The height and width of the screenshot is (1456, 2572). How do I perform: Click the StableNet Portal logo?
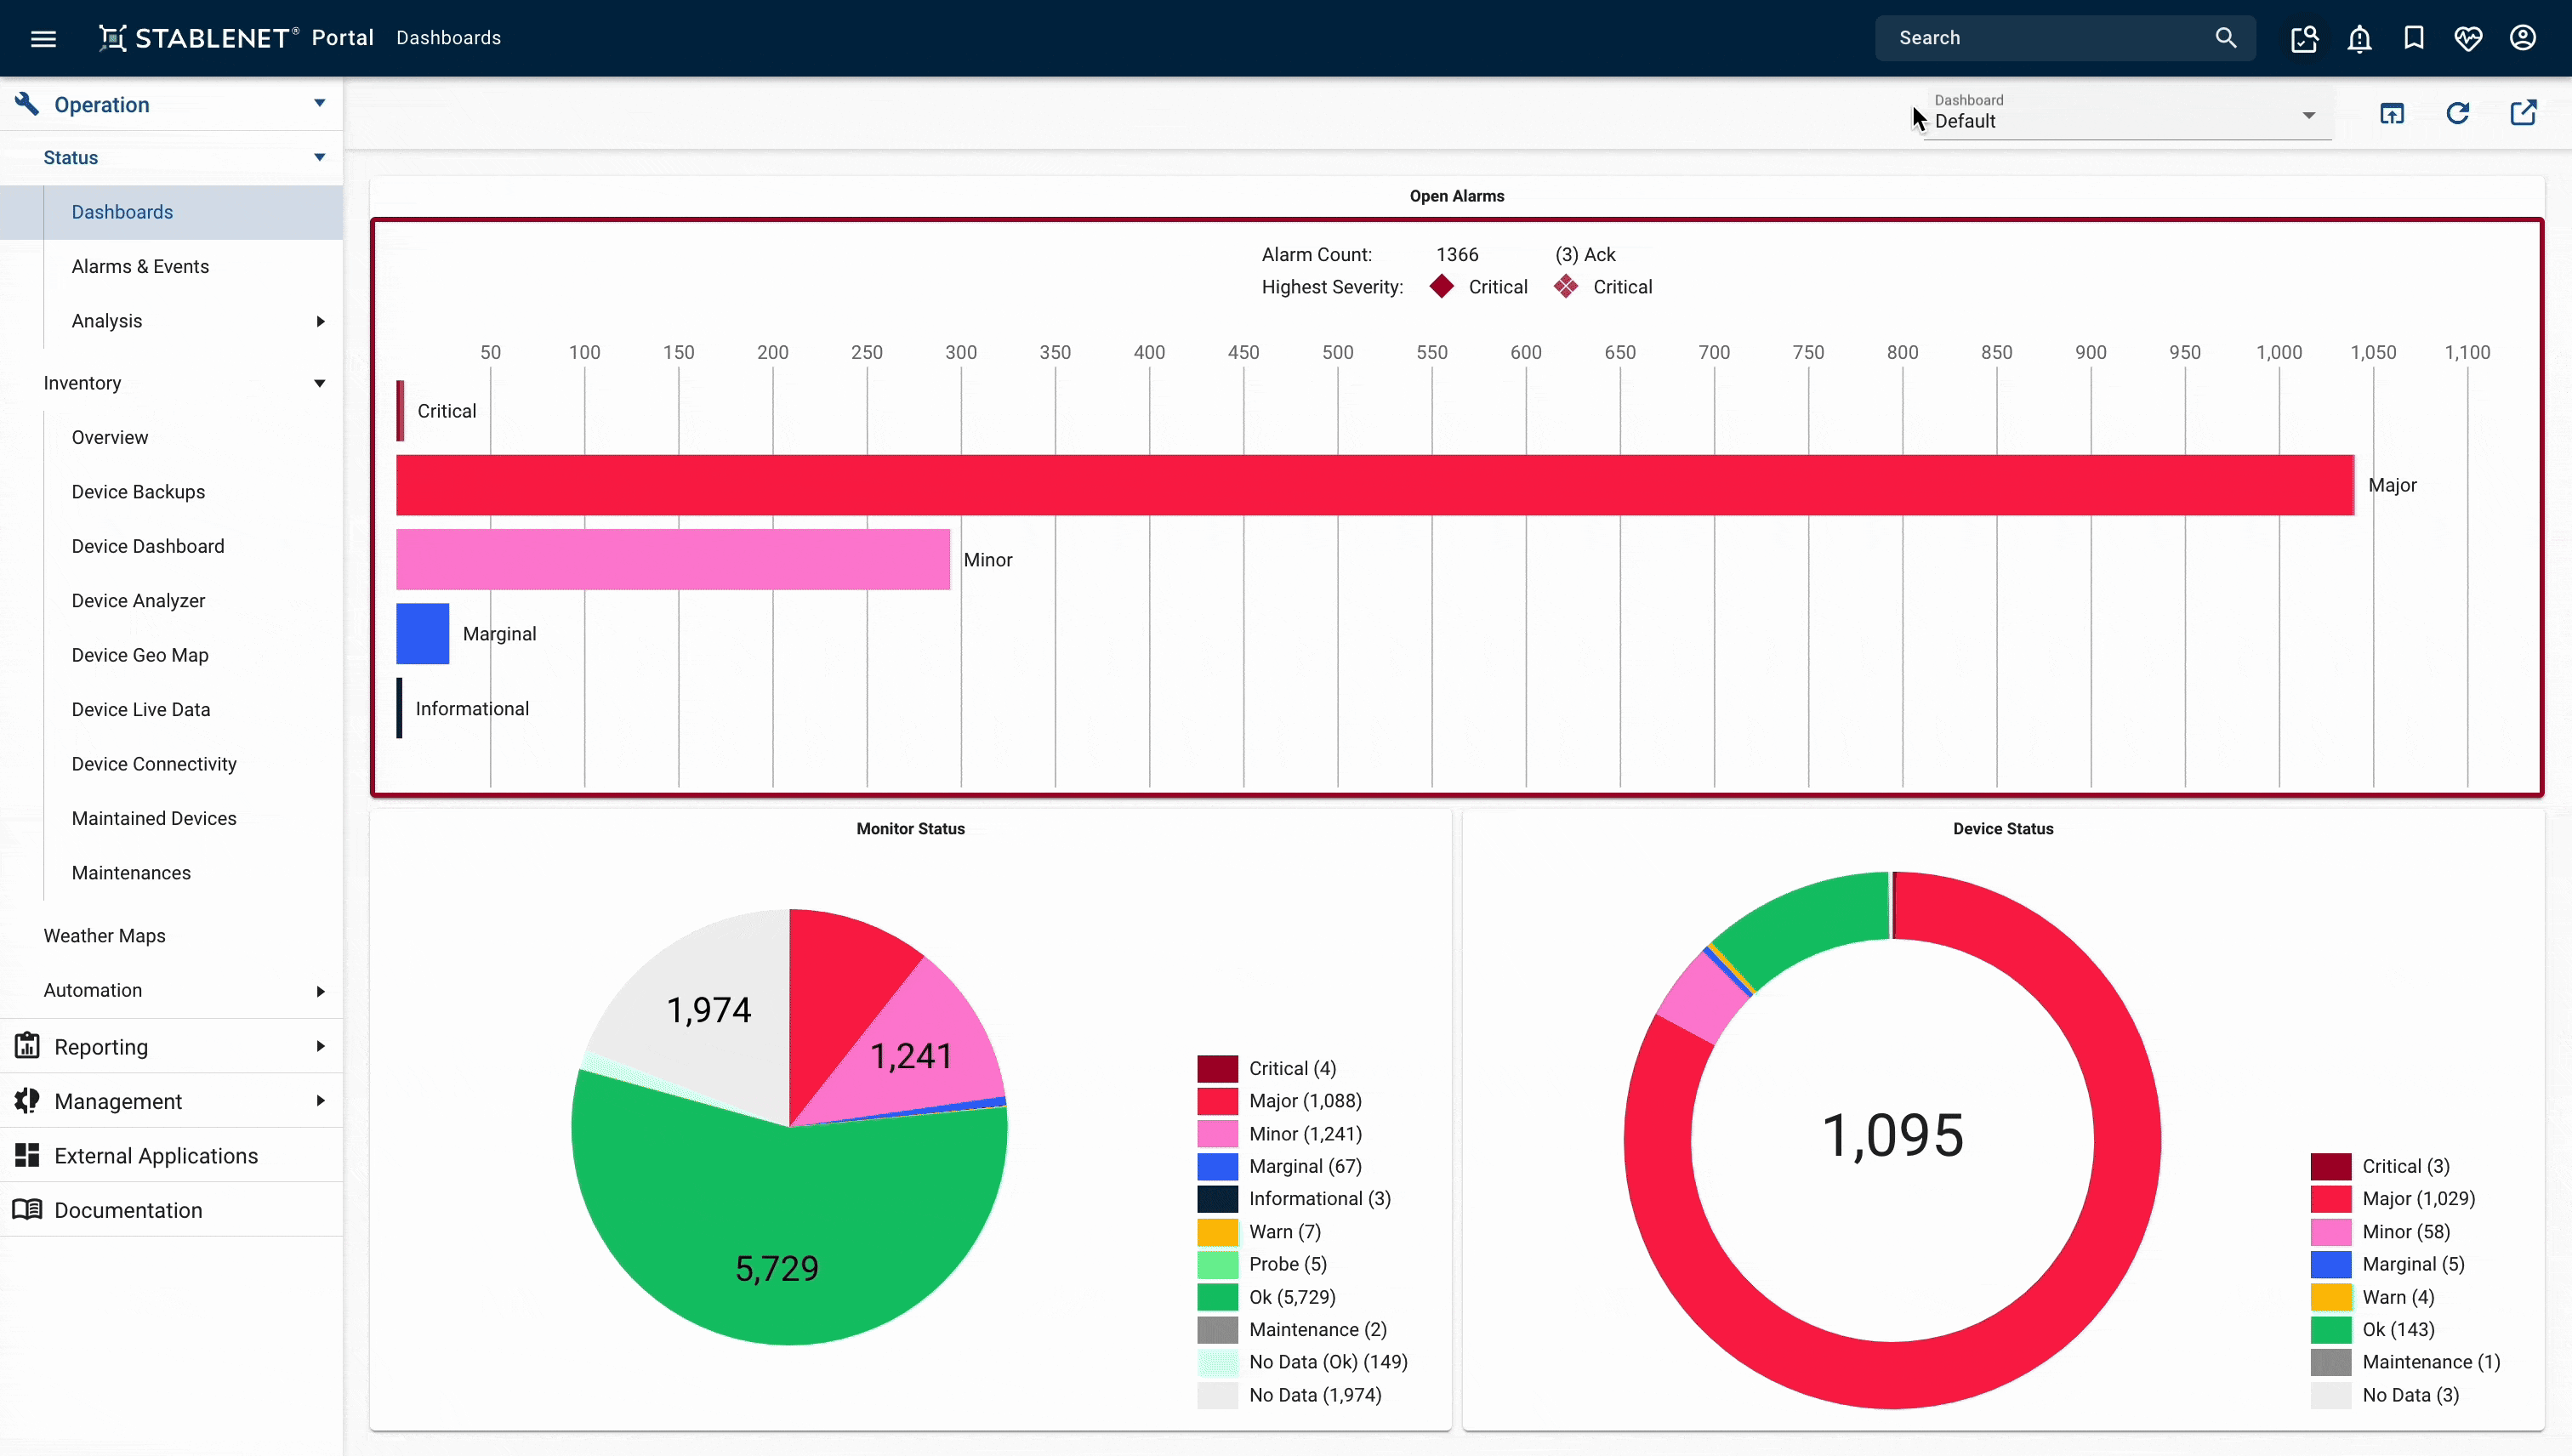(x=236, y=38)
